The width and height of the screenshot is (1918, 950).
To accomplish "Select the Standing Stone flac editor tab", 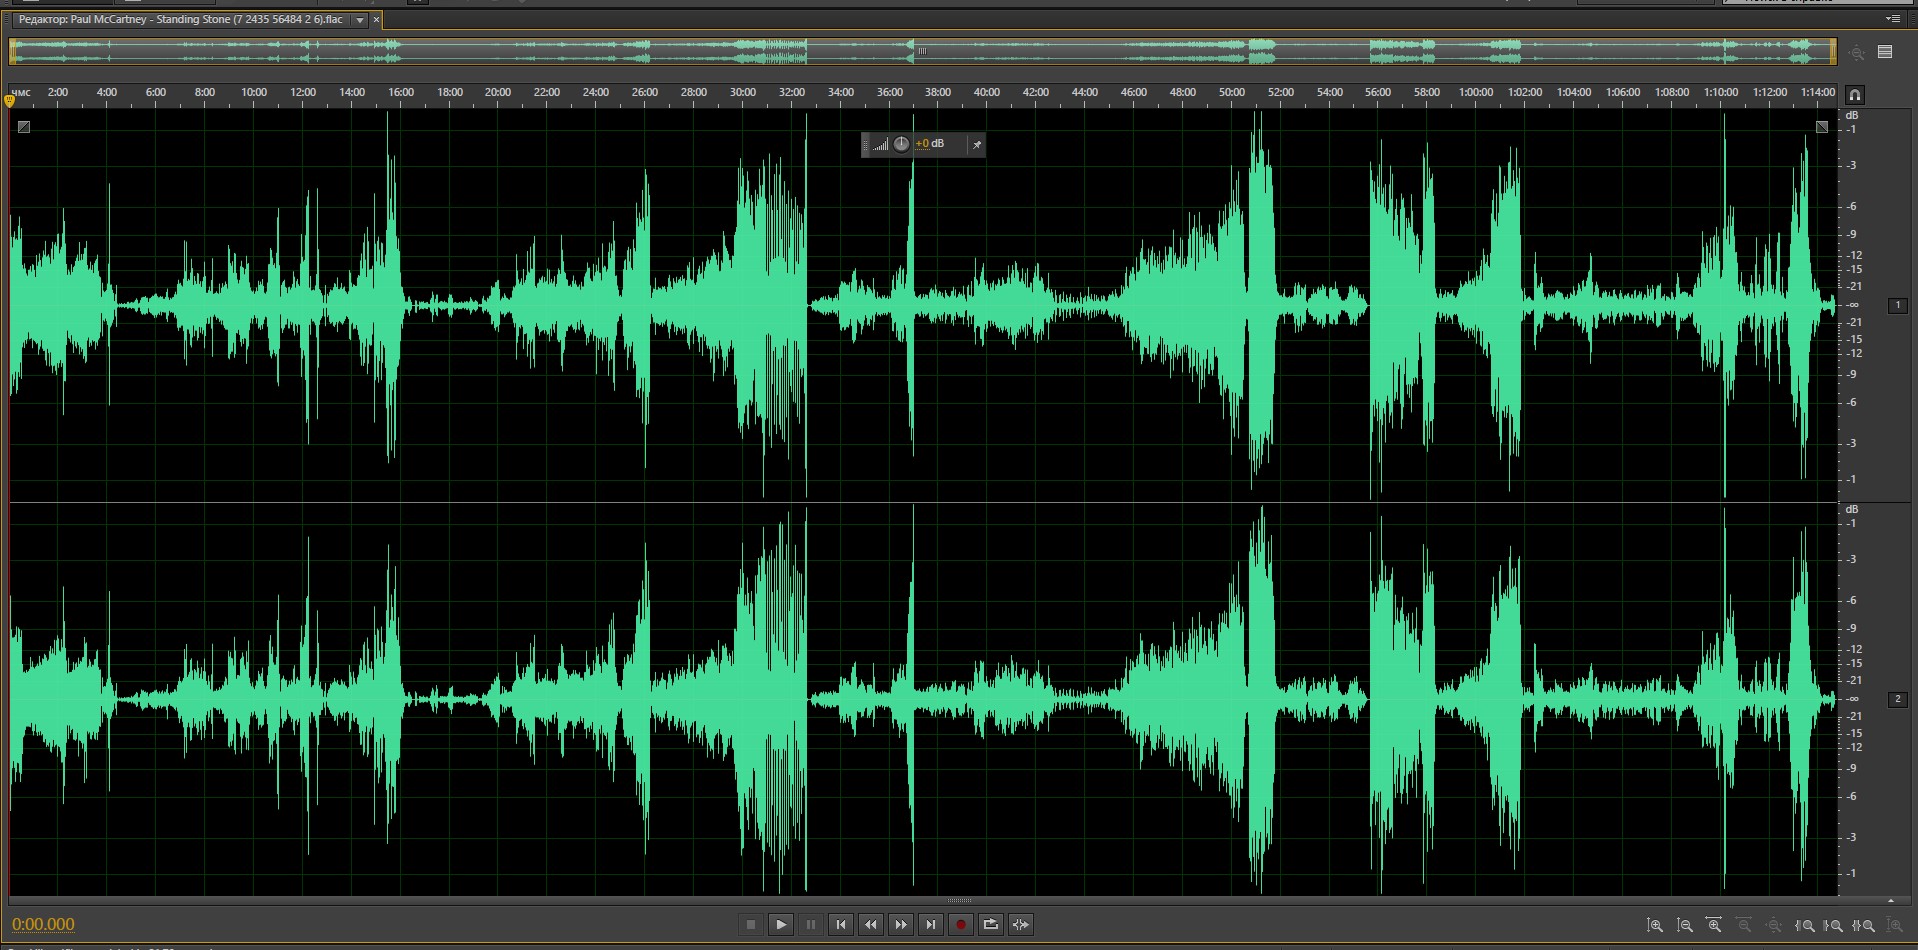I will 180,20.
